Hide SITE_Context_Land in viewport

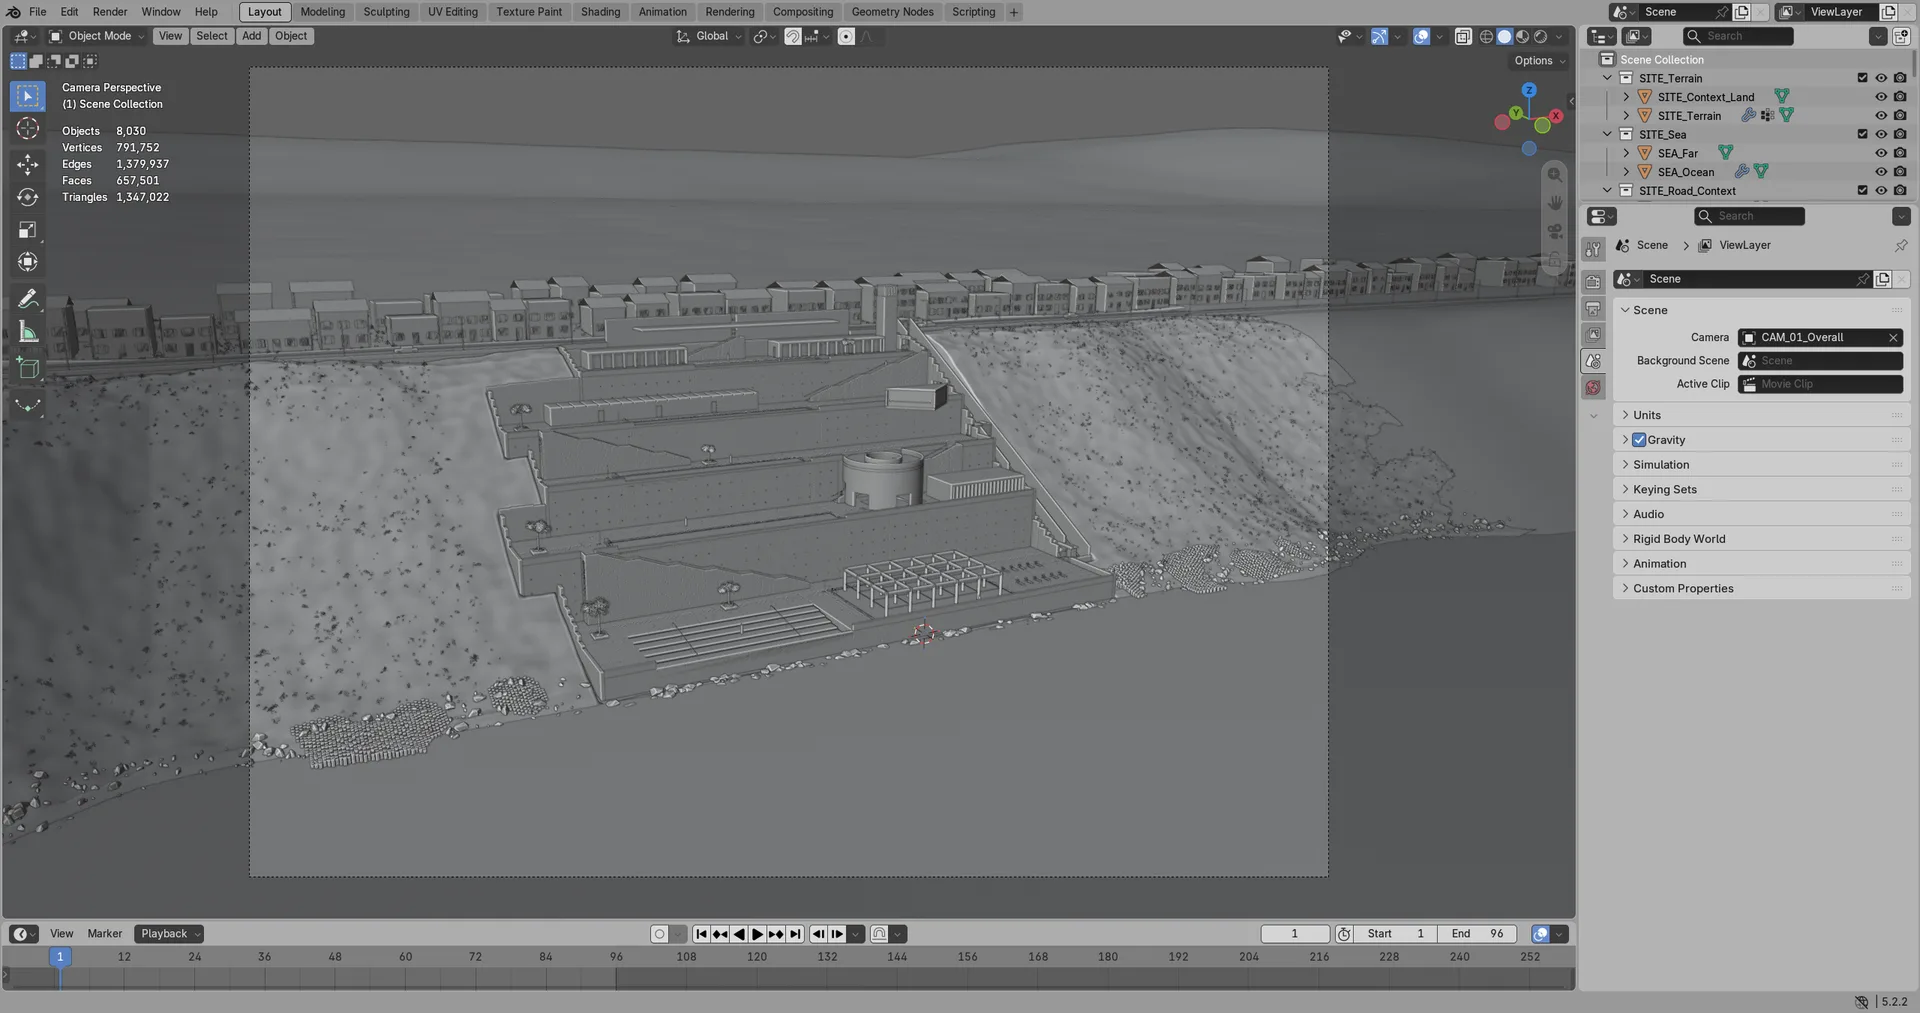tap(1881, 97)
